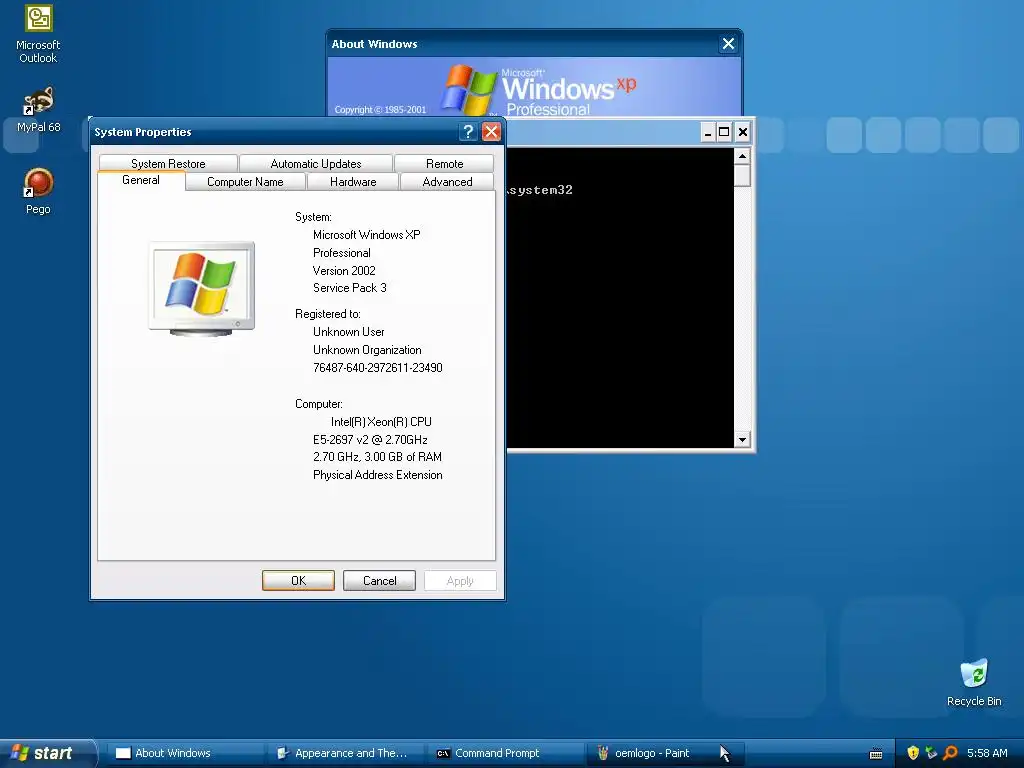Viewport: 1024px width, 768px height.
Task: Click the help question mark in System Properties
Action: (468, 132)
